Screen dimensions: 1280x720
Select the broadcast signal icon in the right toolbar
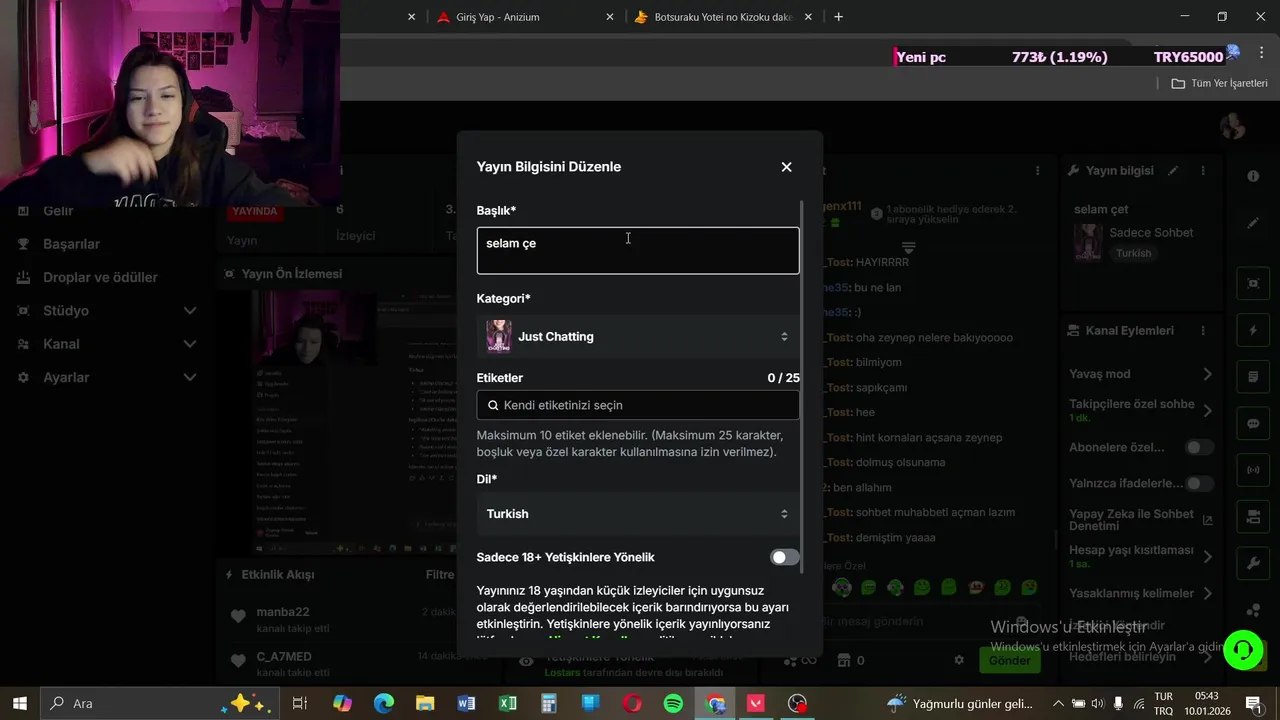tap(1253, 470)
